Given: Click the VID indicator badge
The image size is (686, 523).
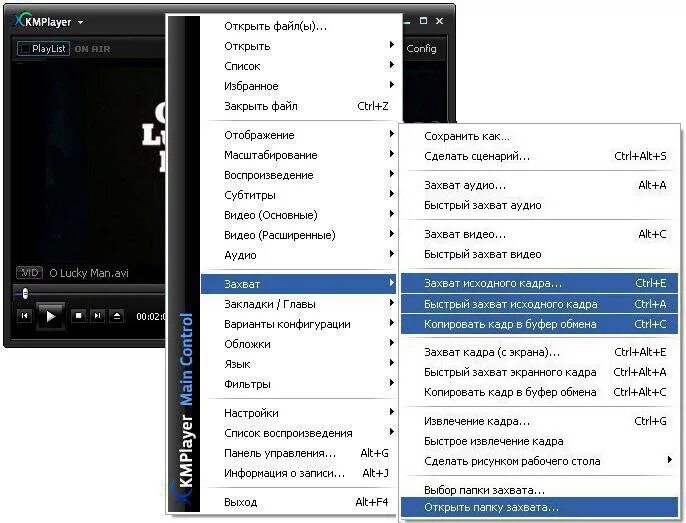Looking at the screenshot, I should (x=29, y=273).
